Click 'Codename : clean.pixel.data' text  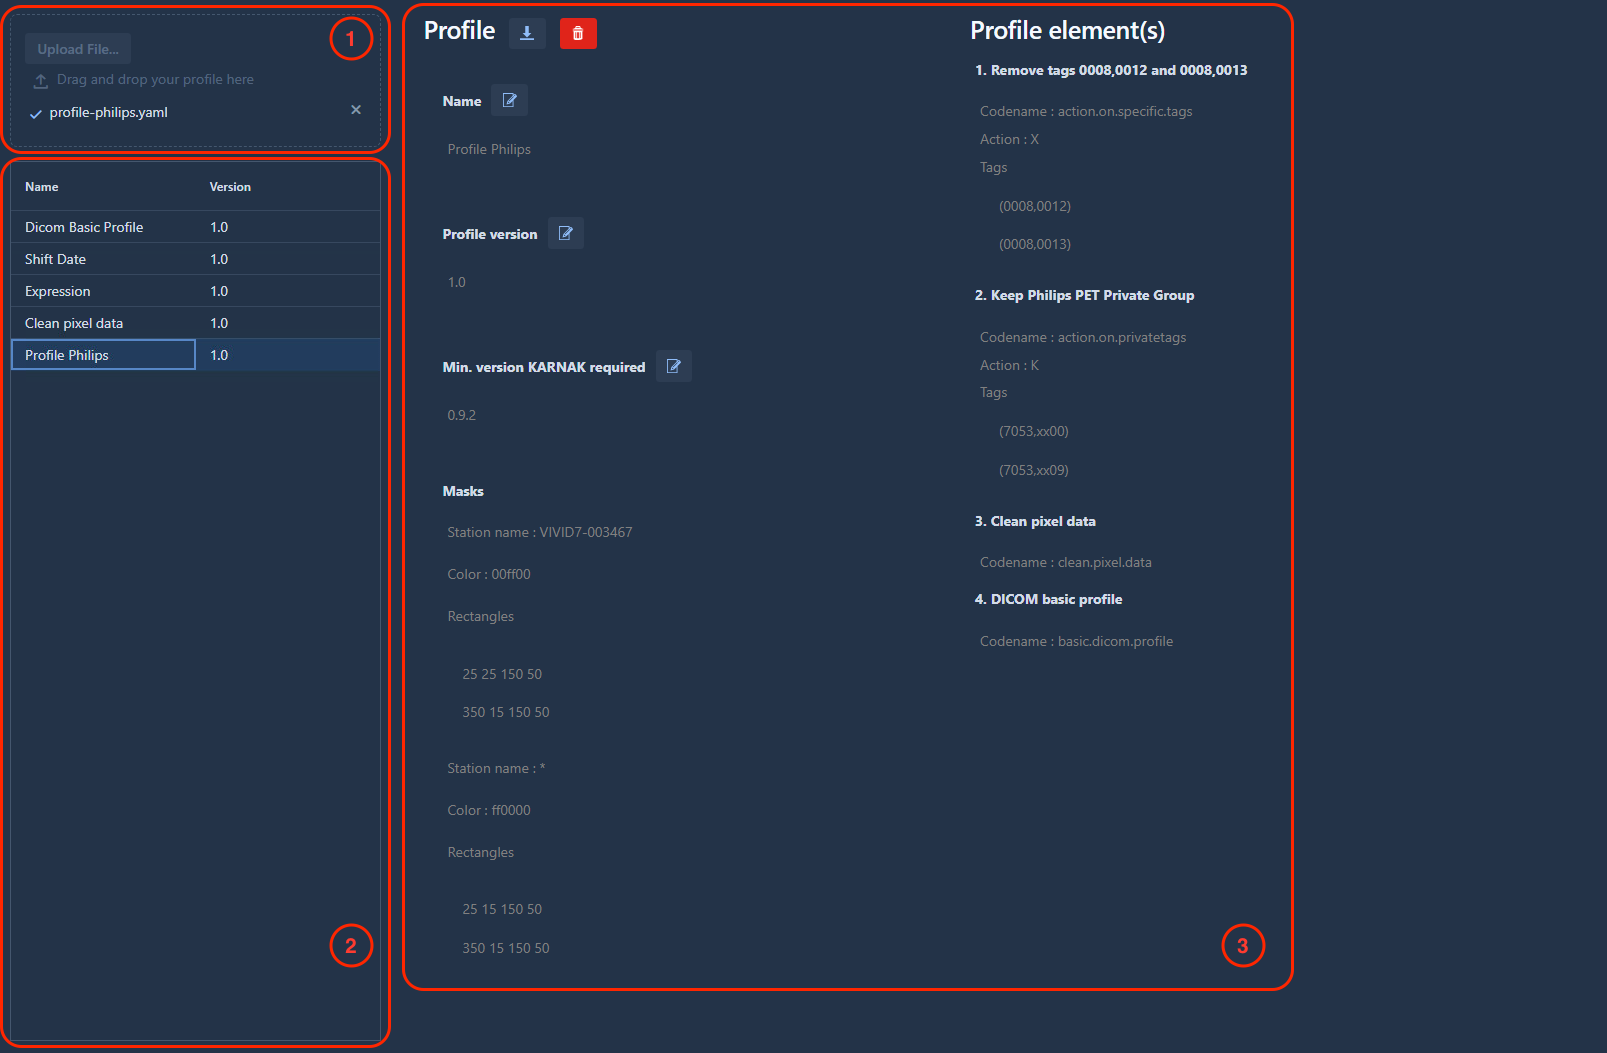pyautogui.click(x=1066, y=562)
